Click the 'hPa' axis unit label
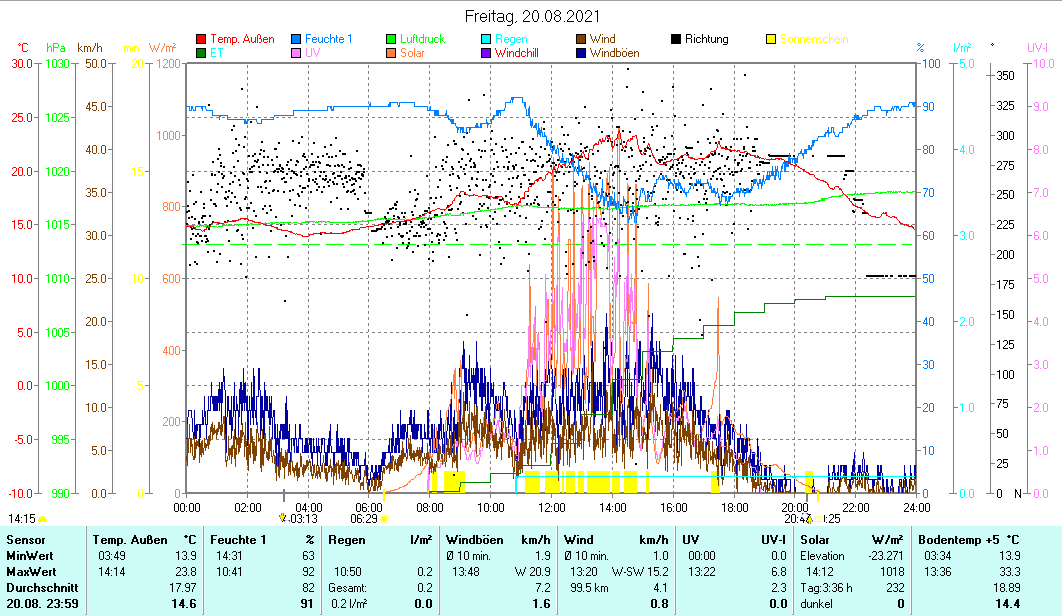Viewport: 1062px width, 616px height. pyautogui.click(x=56, y=48)
